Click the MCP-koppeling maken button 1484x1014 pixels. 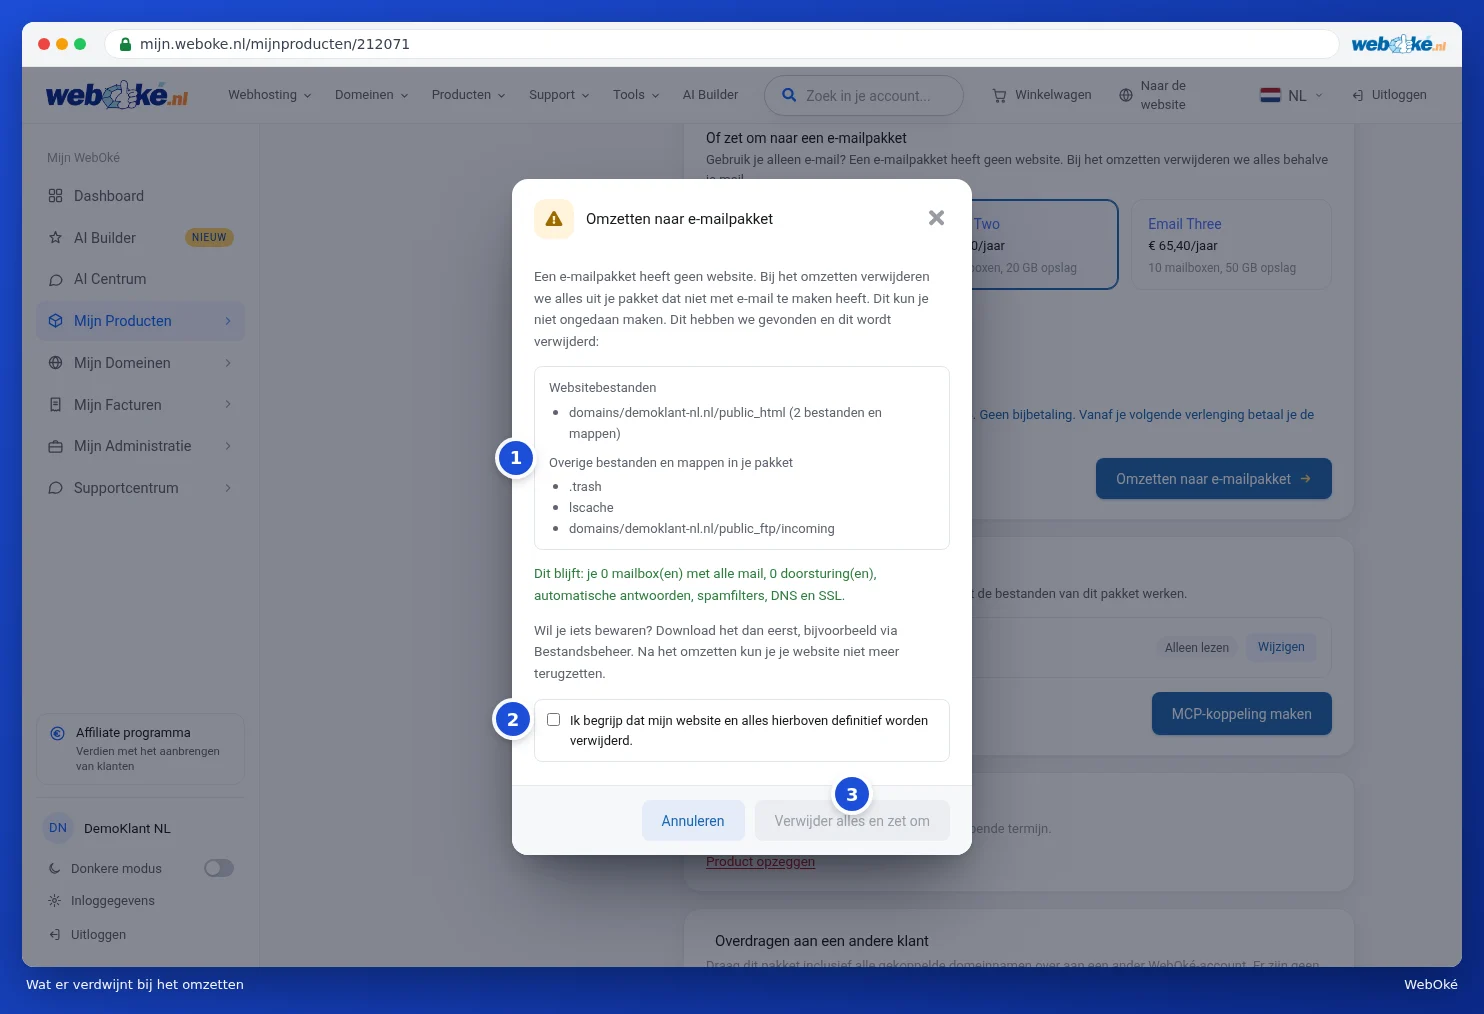(1241, 714)
